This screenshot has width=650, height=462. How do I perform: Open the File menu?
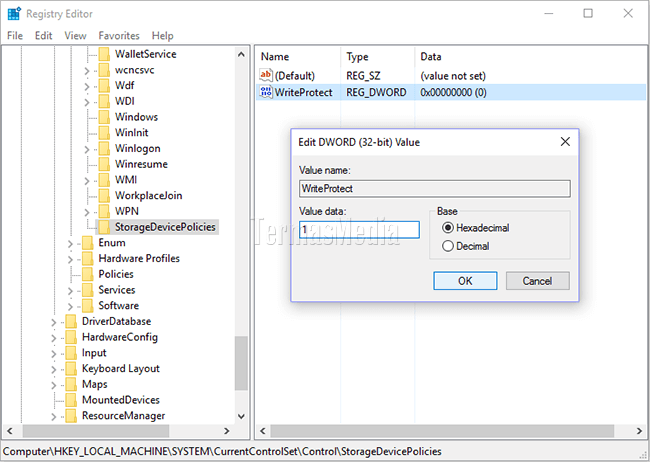point(15,36)
